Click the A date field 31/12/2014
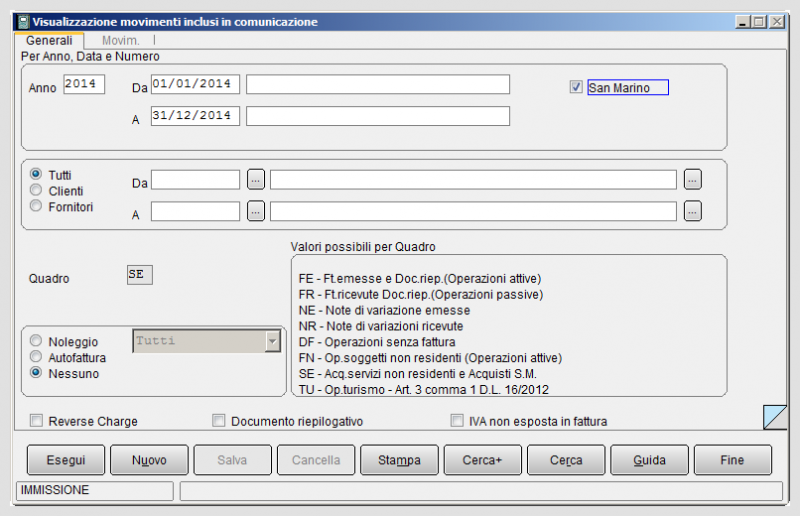 click(195, 116)
